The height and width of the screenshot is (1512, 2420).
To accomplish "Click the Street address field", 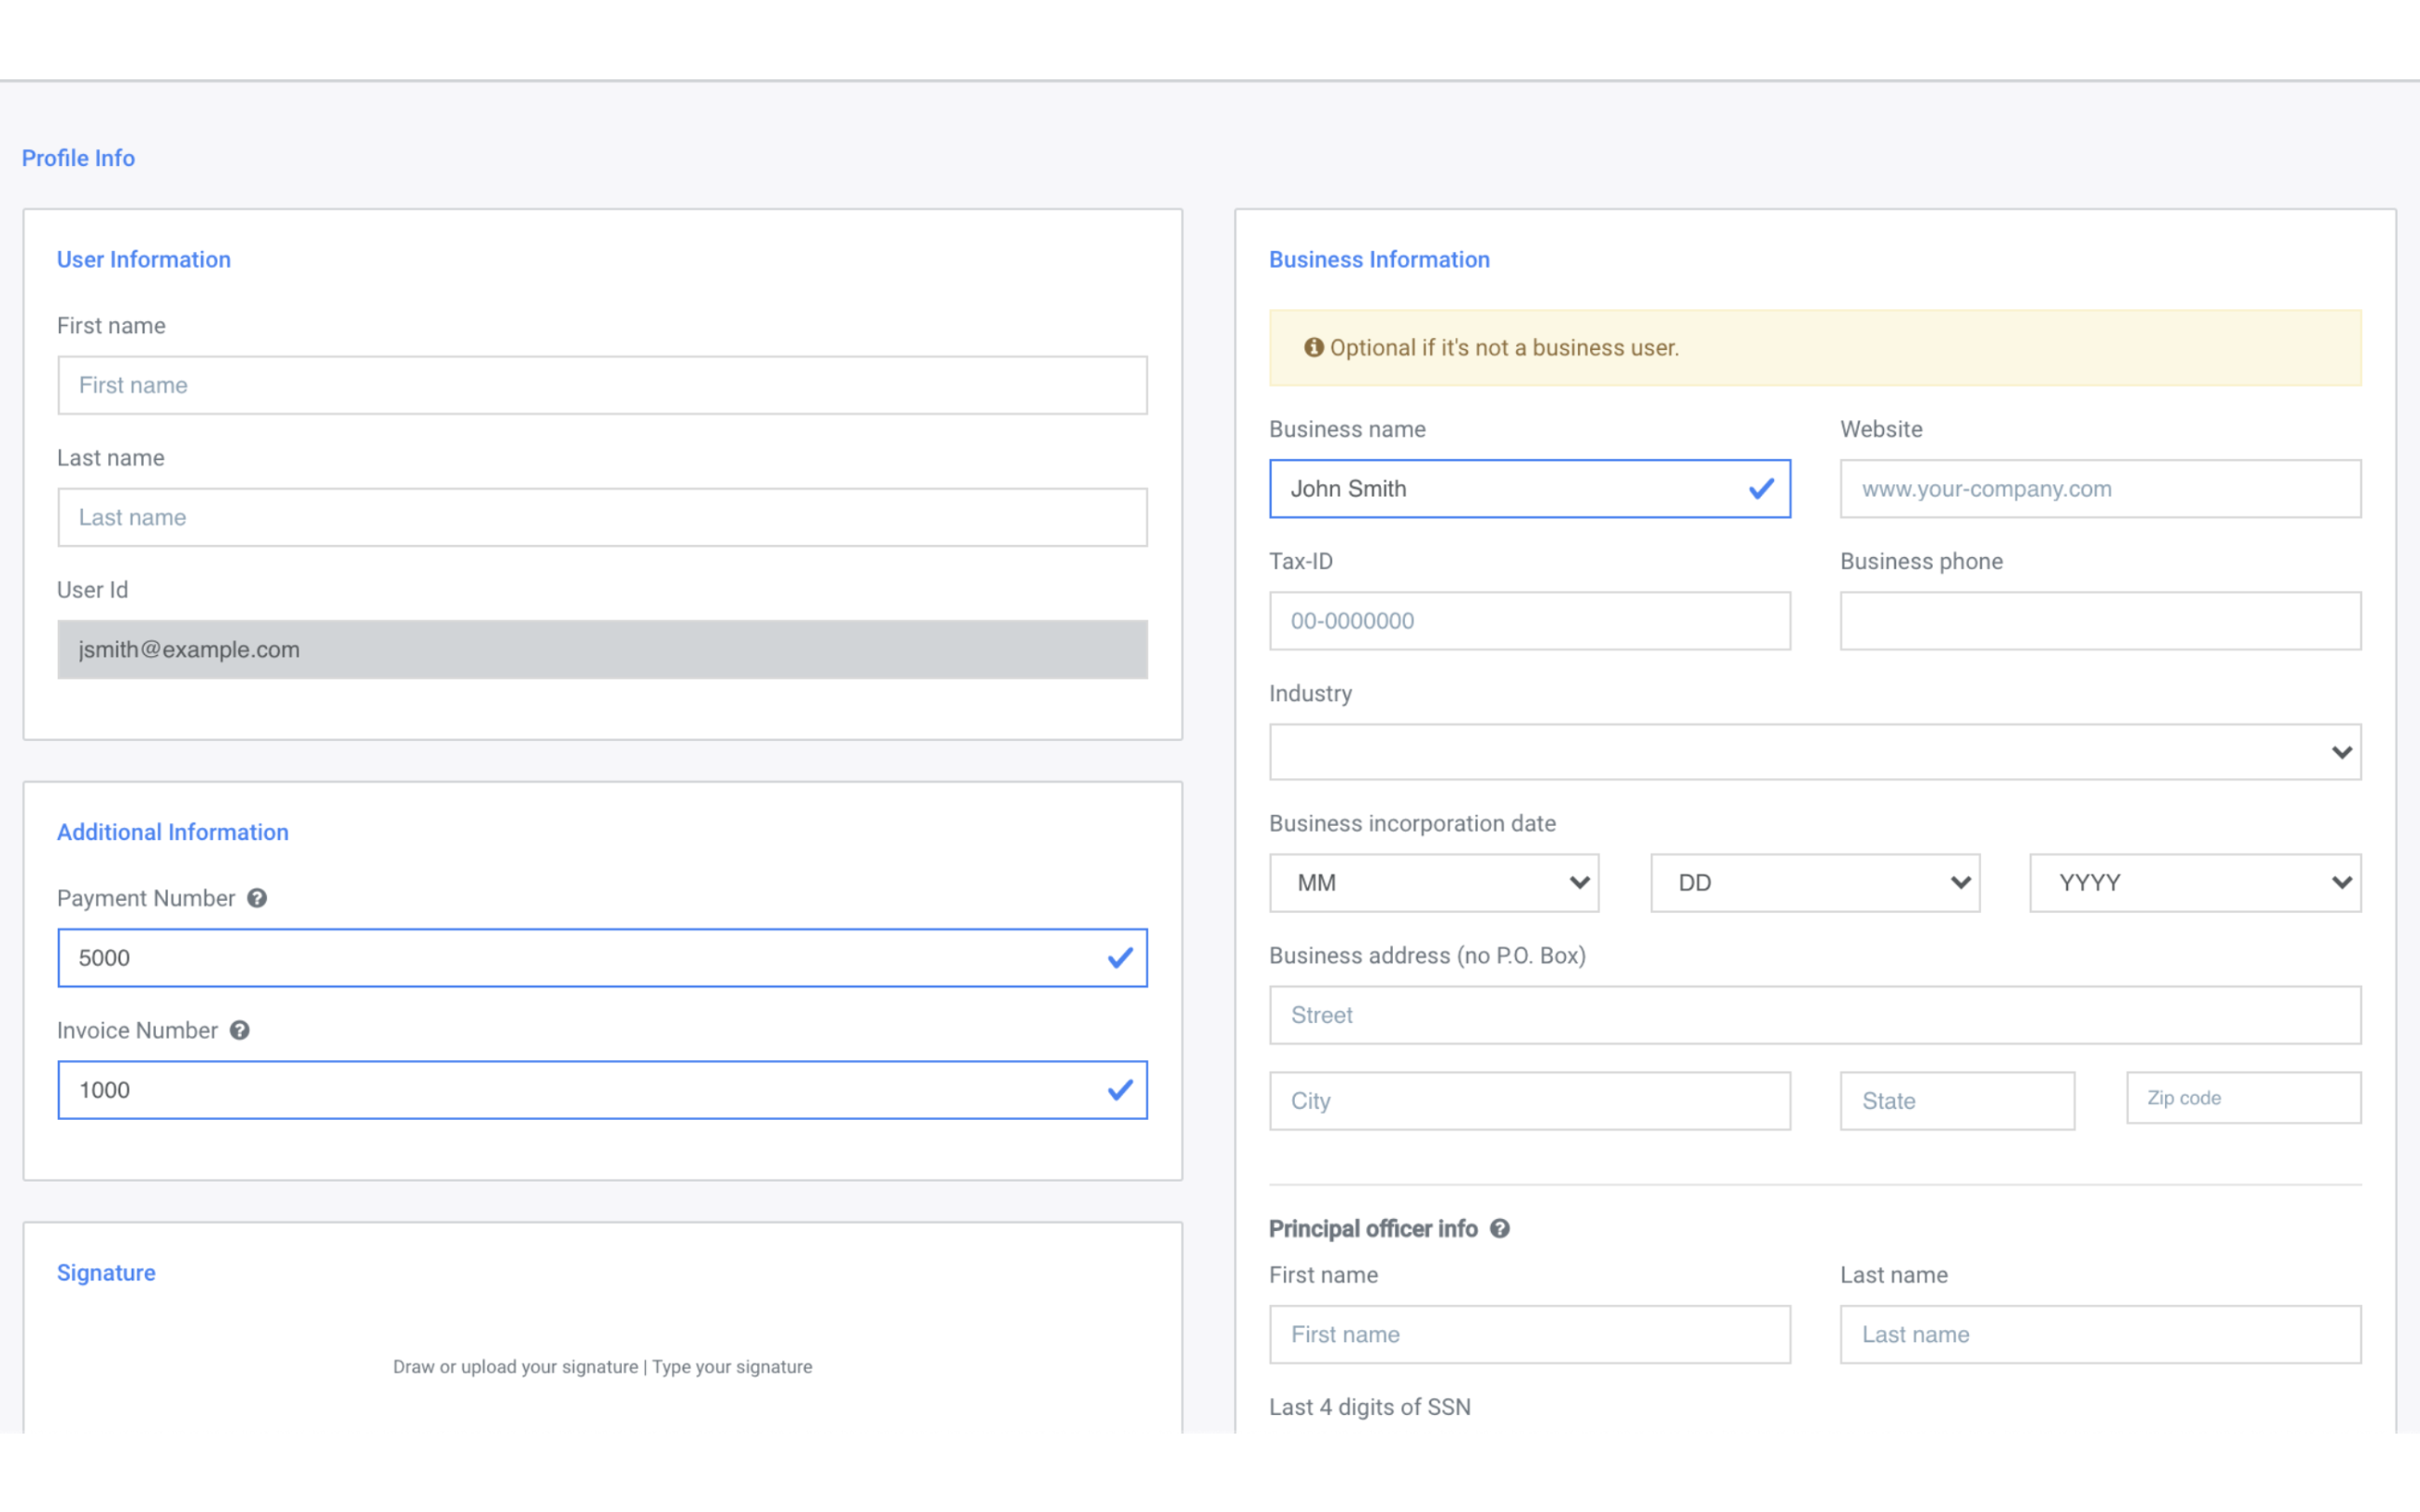I will [x=1814, y=1015].
